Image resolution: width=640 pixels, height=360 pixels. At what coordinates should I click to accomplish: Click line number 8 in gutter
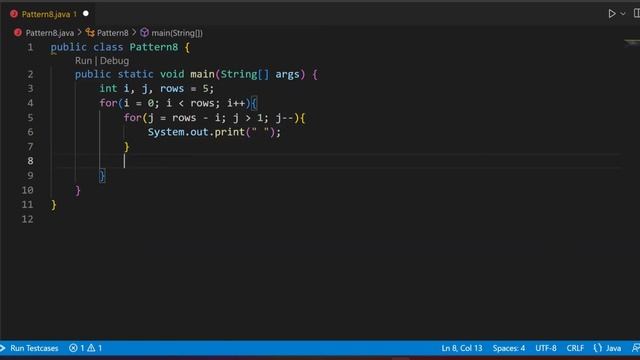tap(30, 161)
